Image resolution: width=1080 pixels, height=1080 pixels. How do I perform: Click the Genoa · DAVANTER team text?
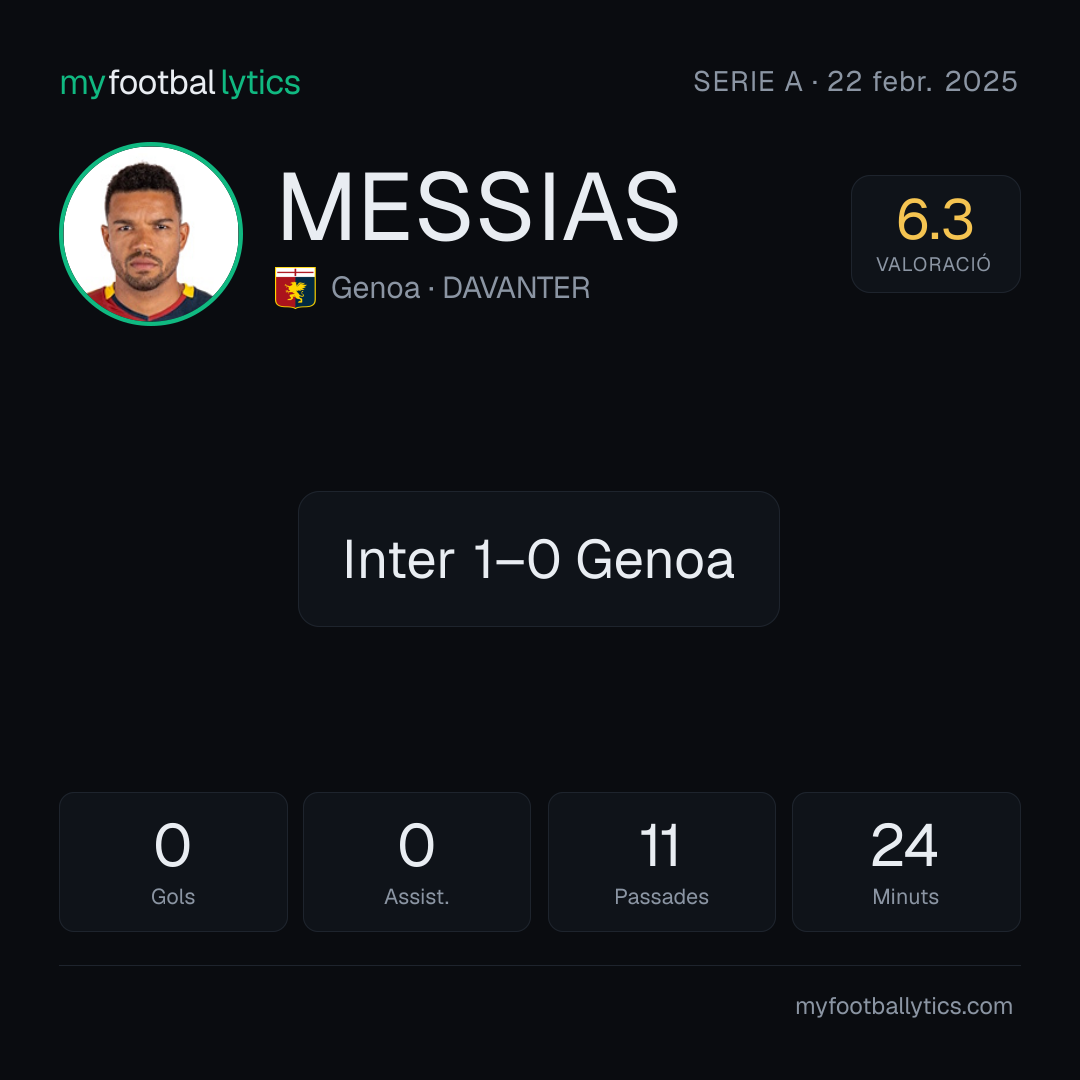[x=460, y=288]
